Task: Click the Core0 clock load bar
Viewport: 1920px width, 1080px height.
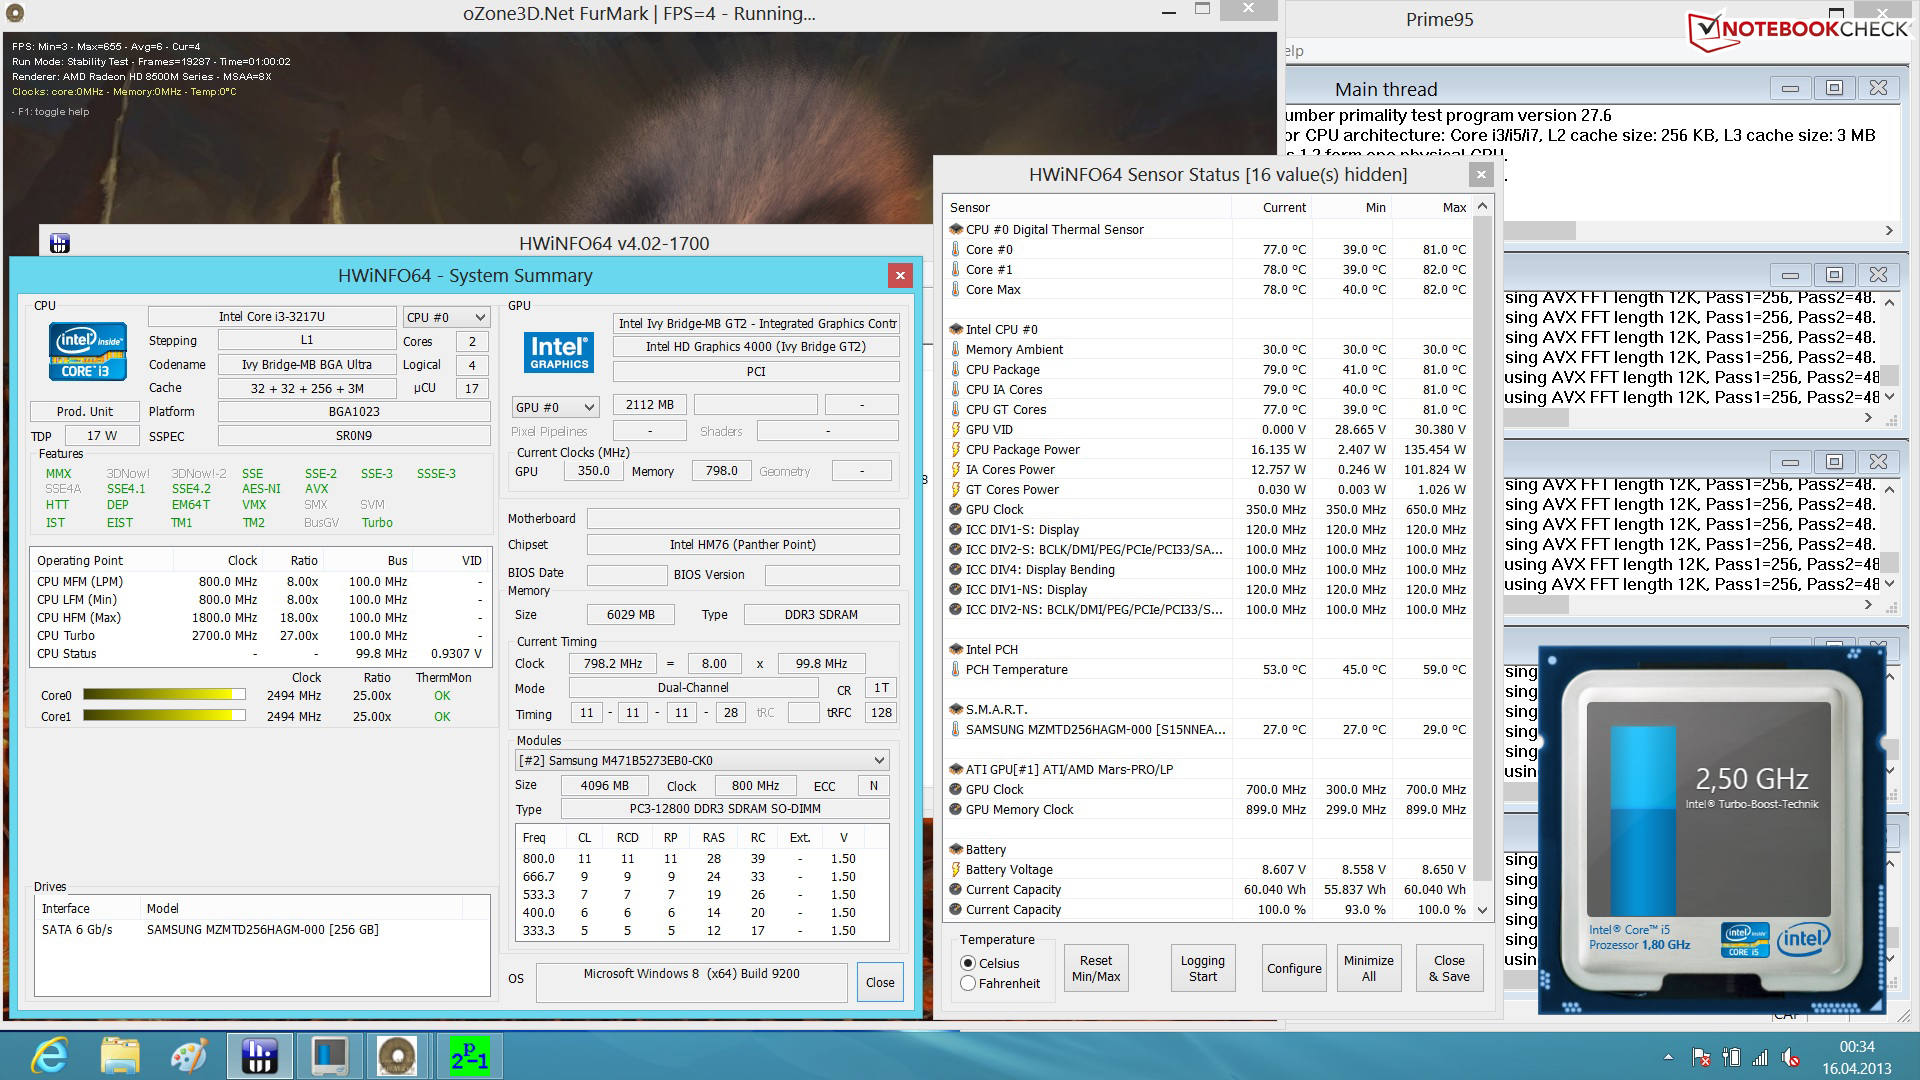Action: 164,695
